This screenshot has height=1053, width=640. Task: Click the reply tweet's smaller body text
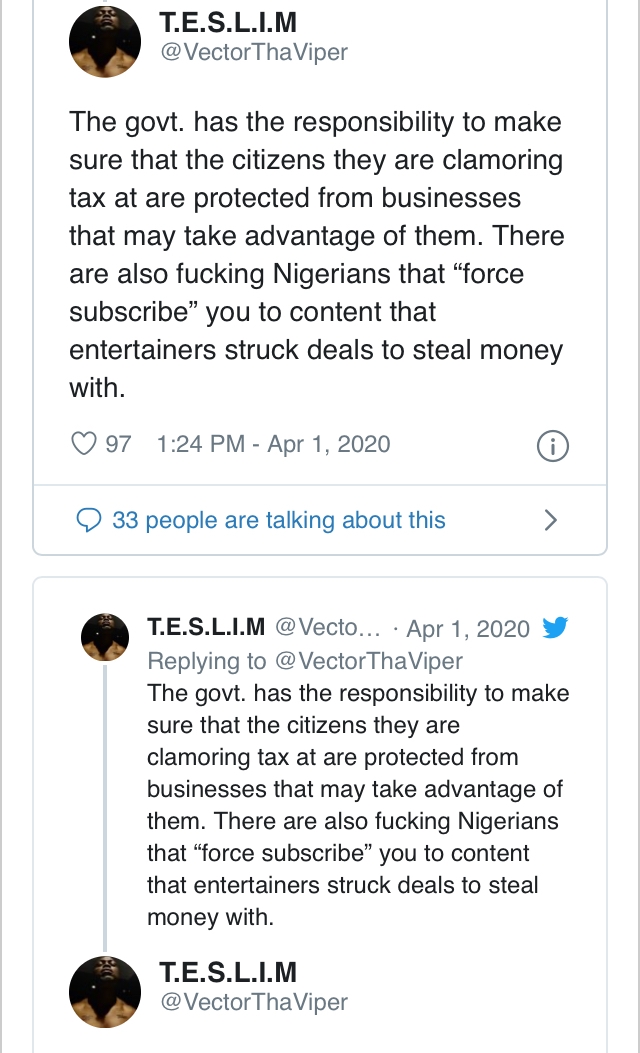coord(355,805)
